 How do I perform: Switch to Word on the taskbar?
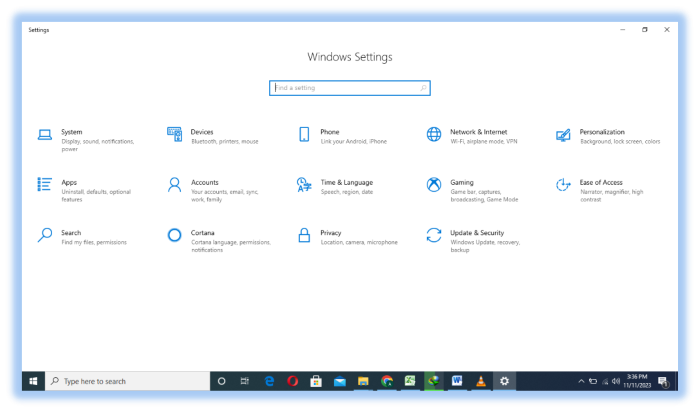[x=457, y=381]
